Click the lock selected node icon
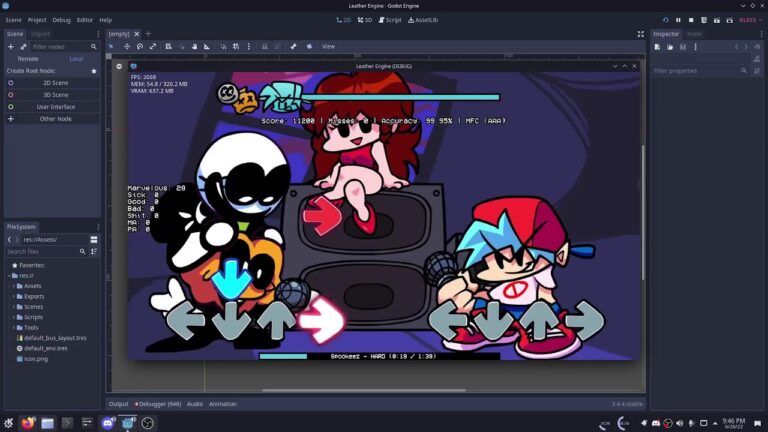This screenshot has height=432, width=768. (264, 47)
